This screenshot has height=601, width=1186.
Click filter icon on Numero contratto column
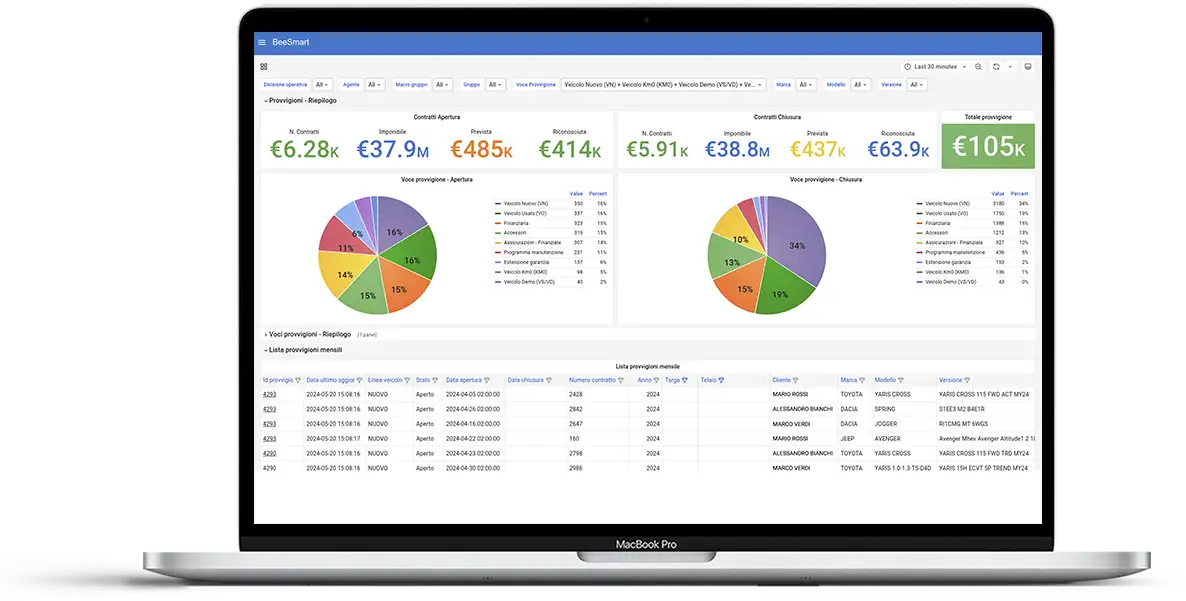(621, 381)
